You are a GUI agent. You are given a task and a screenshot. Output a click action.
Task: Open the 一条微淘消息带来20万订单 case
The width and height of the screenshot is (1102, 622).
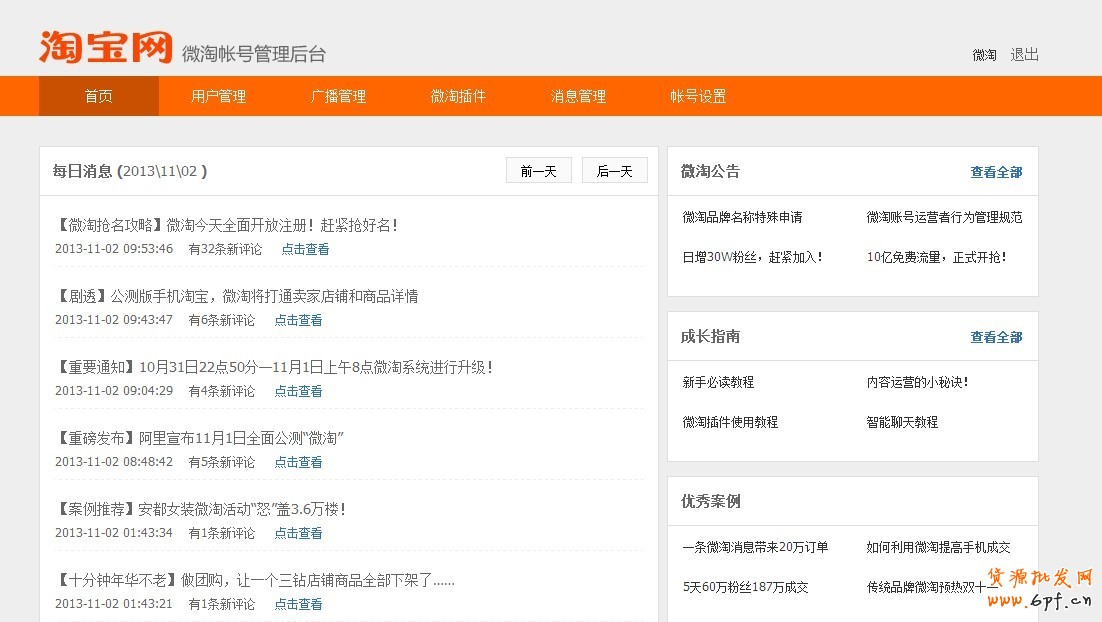pos(755,547)
